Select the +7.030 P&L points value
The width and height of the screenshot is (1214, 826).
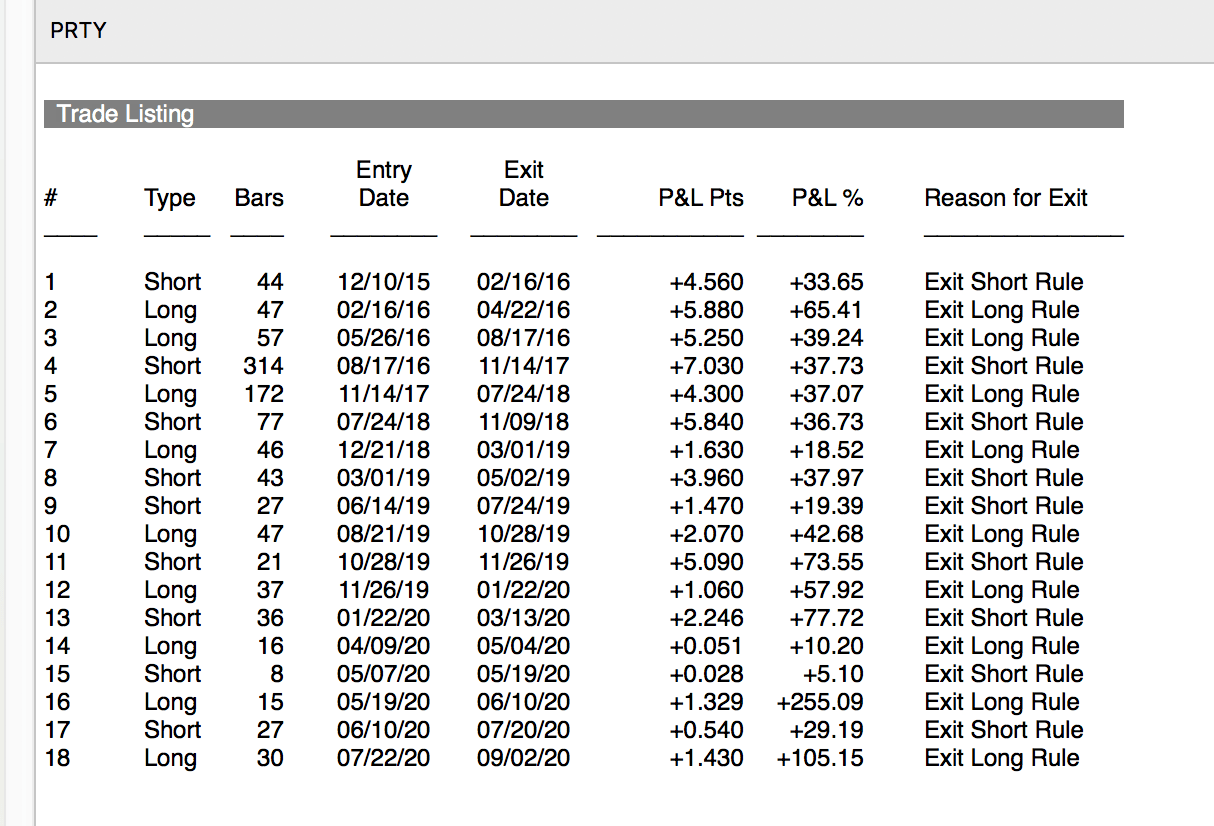(x=706, y=366)
